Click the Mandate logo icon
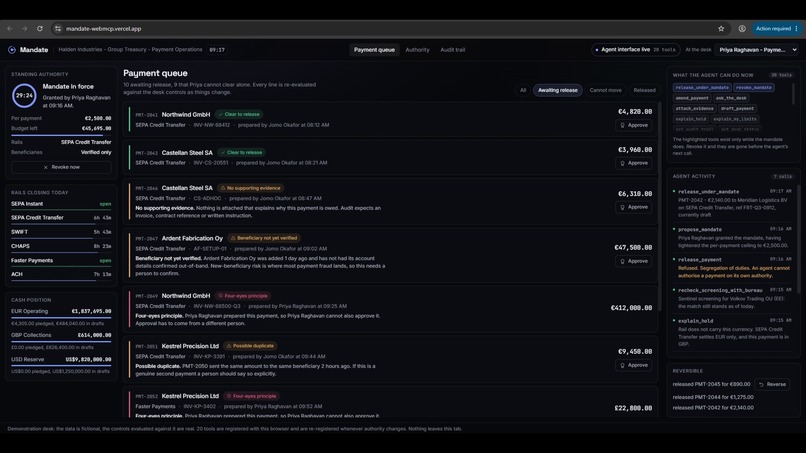806x453 pixels. [x=12, y=50]
